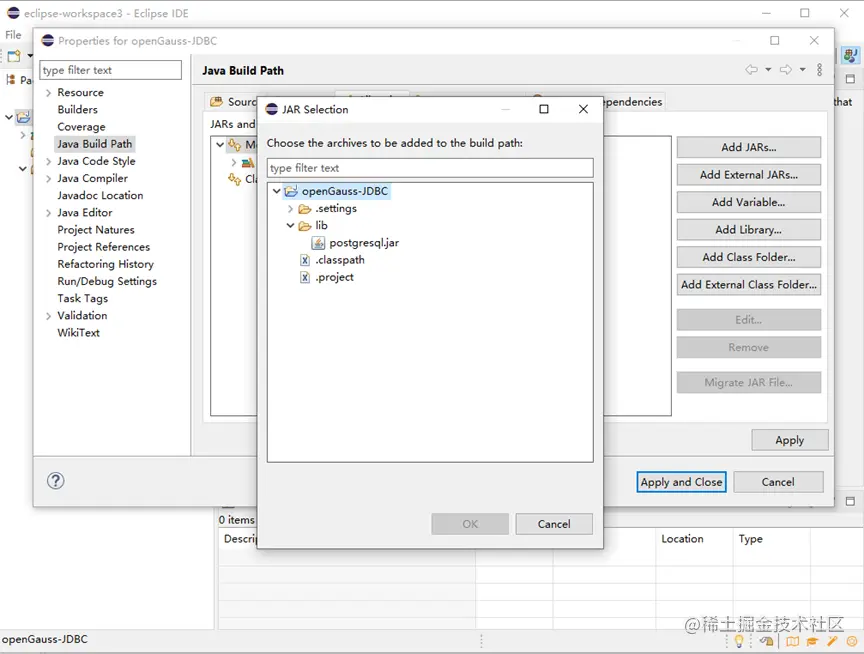Expand the Java Editor category

[x=48, y=213]
